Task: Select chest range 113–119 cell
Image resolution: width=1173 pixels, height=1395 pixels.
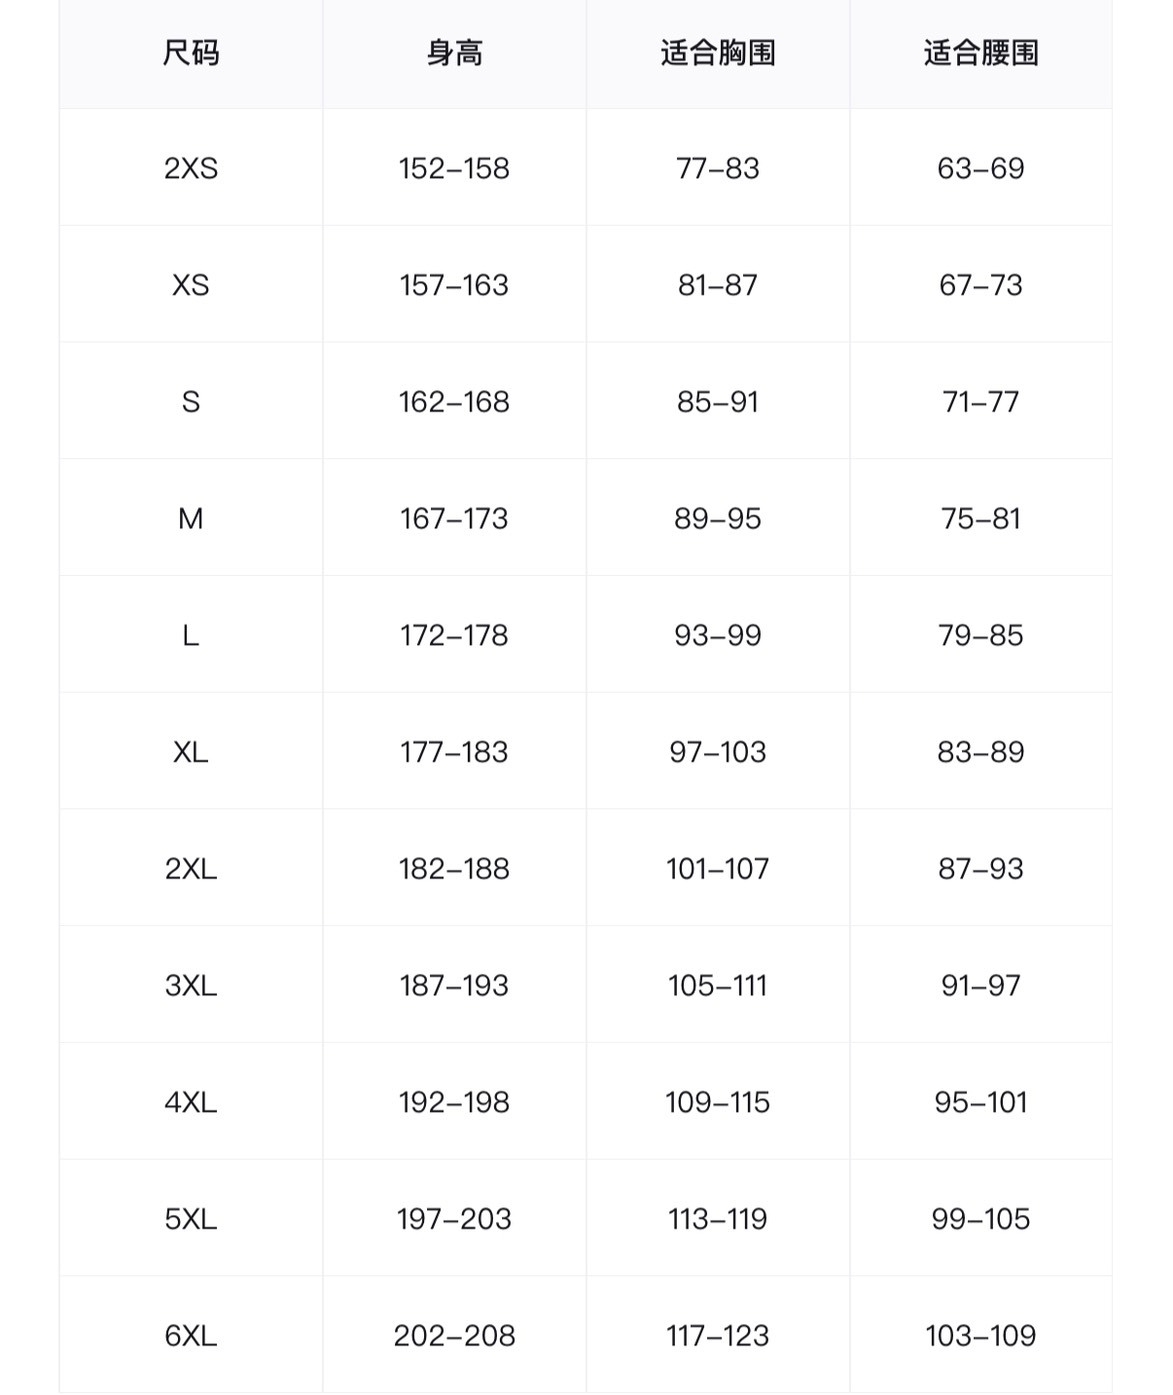Action: pyautogui.click(x=718, y=1219)
